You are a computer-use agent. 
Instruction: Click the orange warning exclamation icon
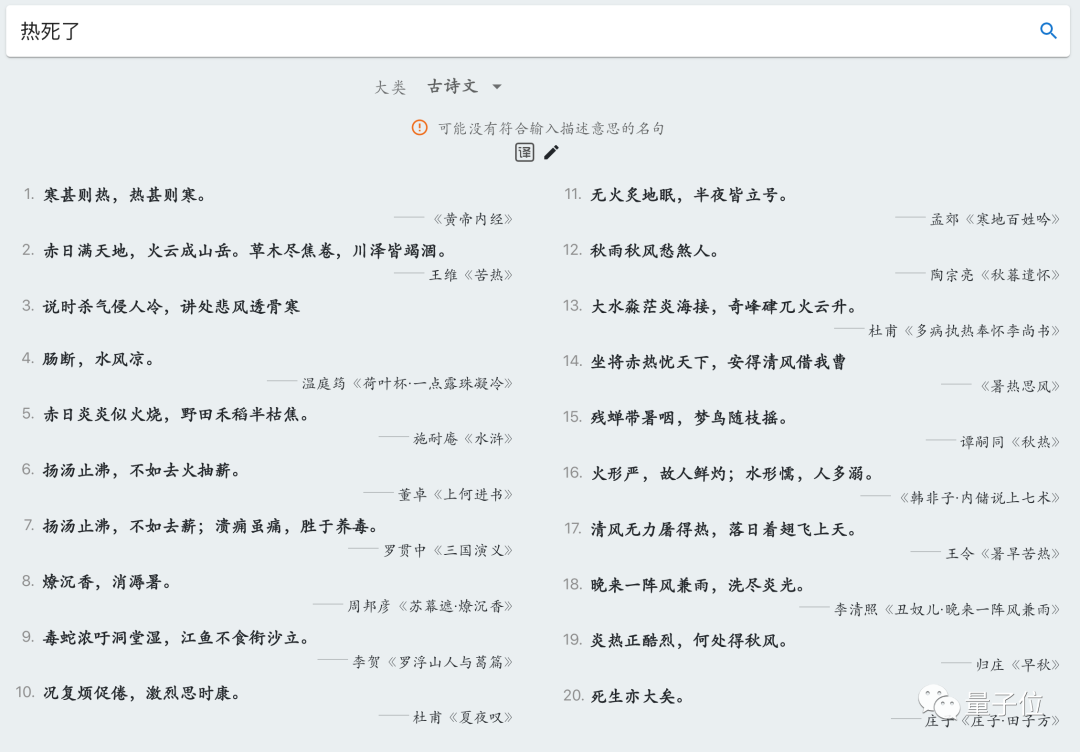pyautogui.click(x=419, y=127)
